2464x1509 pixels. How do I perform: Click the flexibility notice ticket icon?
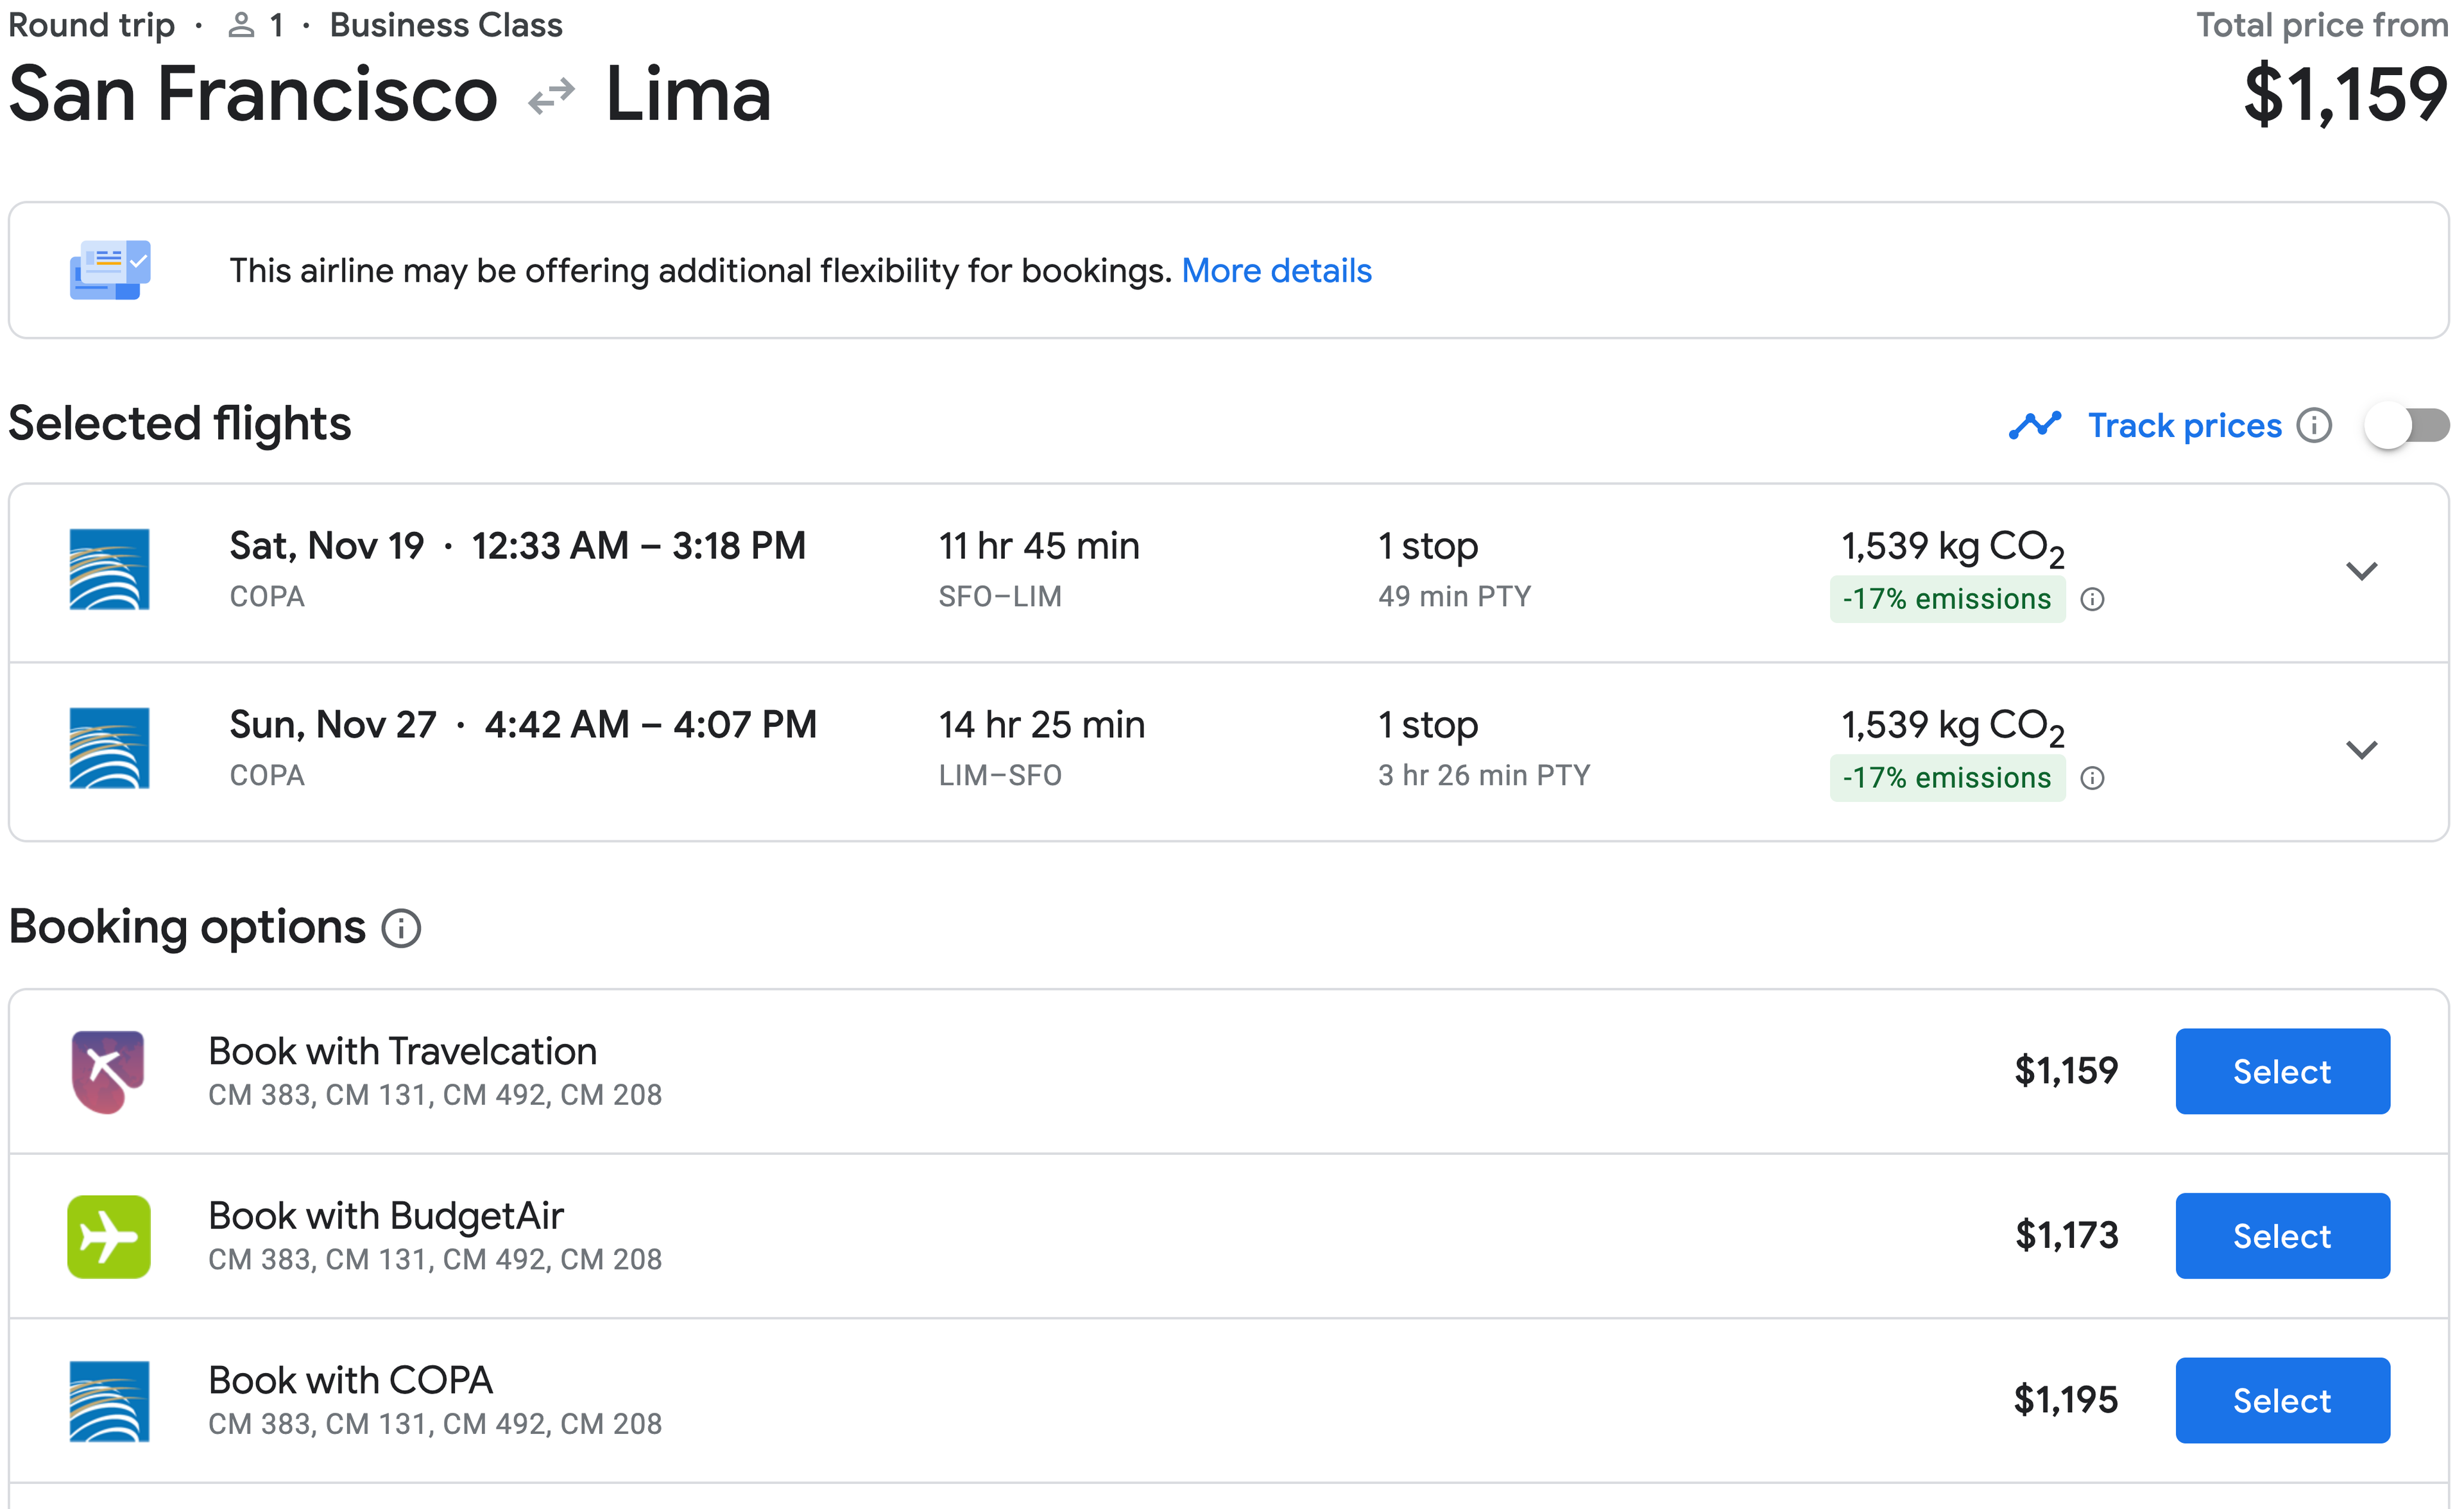pos(110,270)
